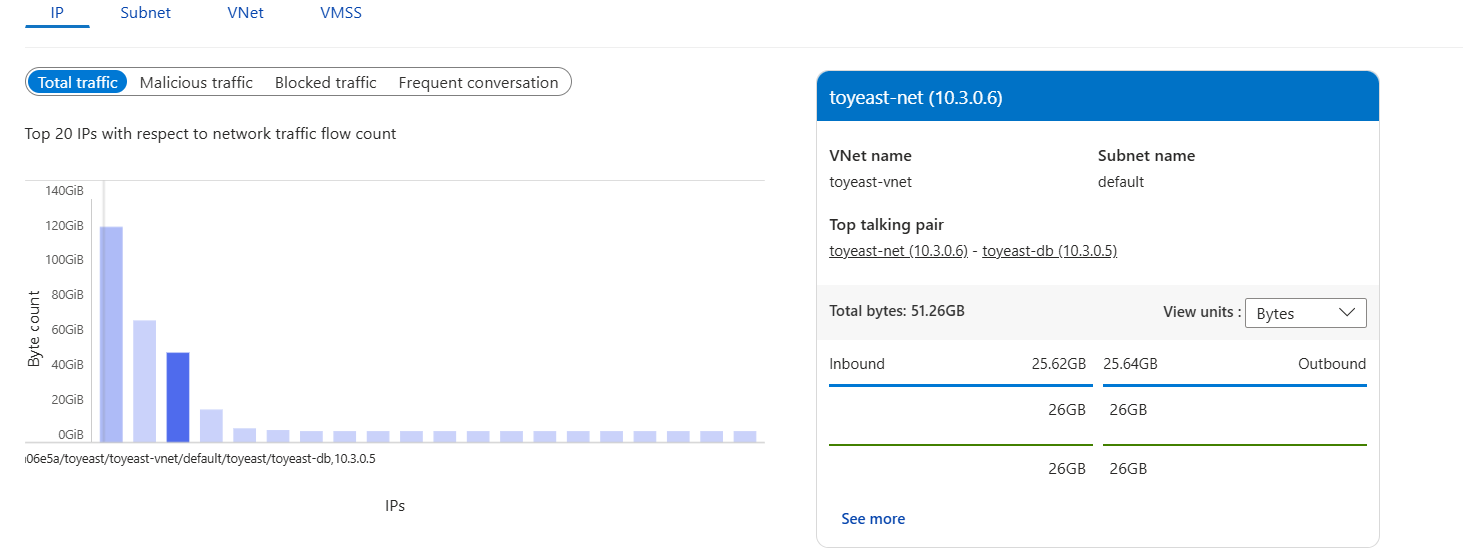Click the Byte count axis label
1463x554 pixels.
point(34,329)
